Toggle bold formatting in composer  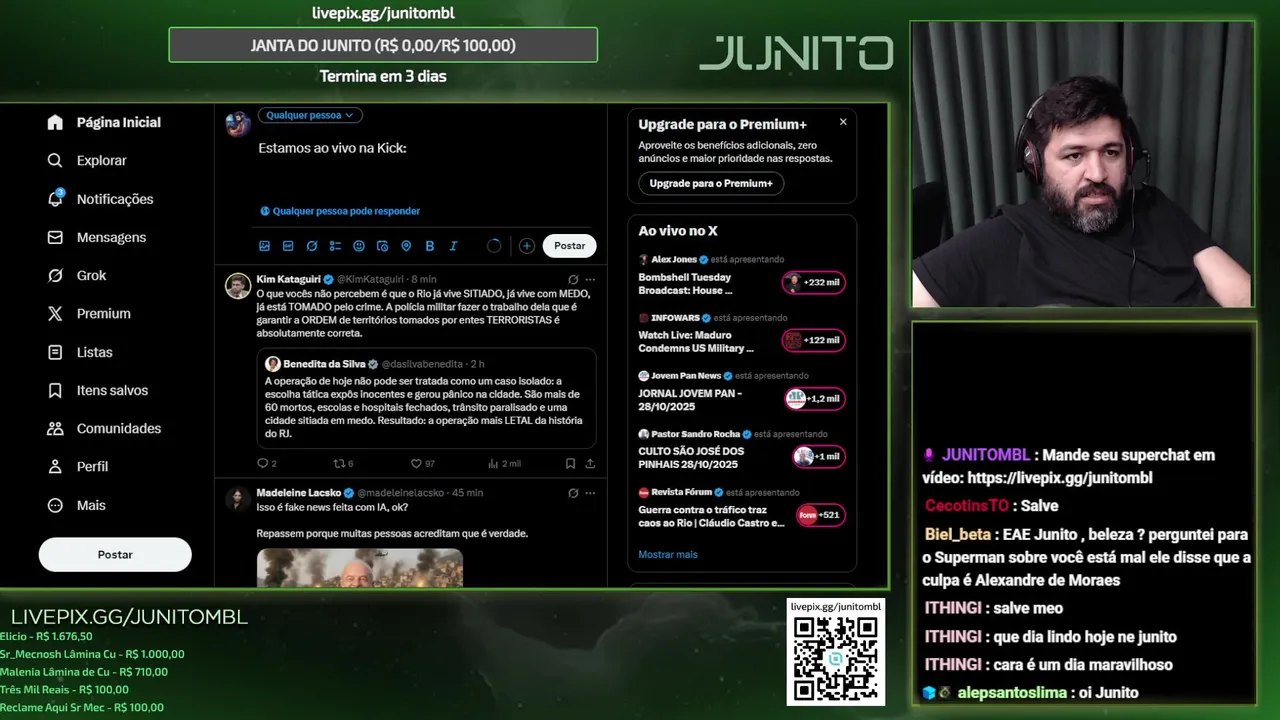click(x=430, y=246)
